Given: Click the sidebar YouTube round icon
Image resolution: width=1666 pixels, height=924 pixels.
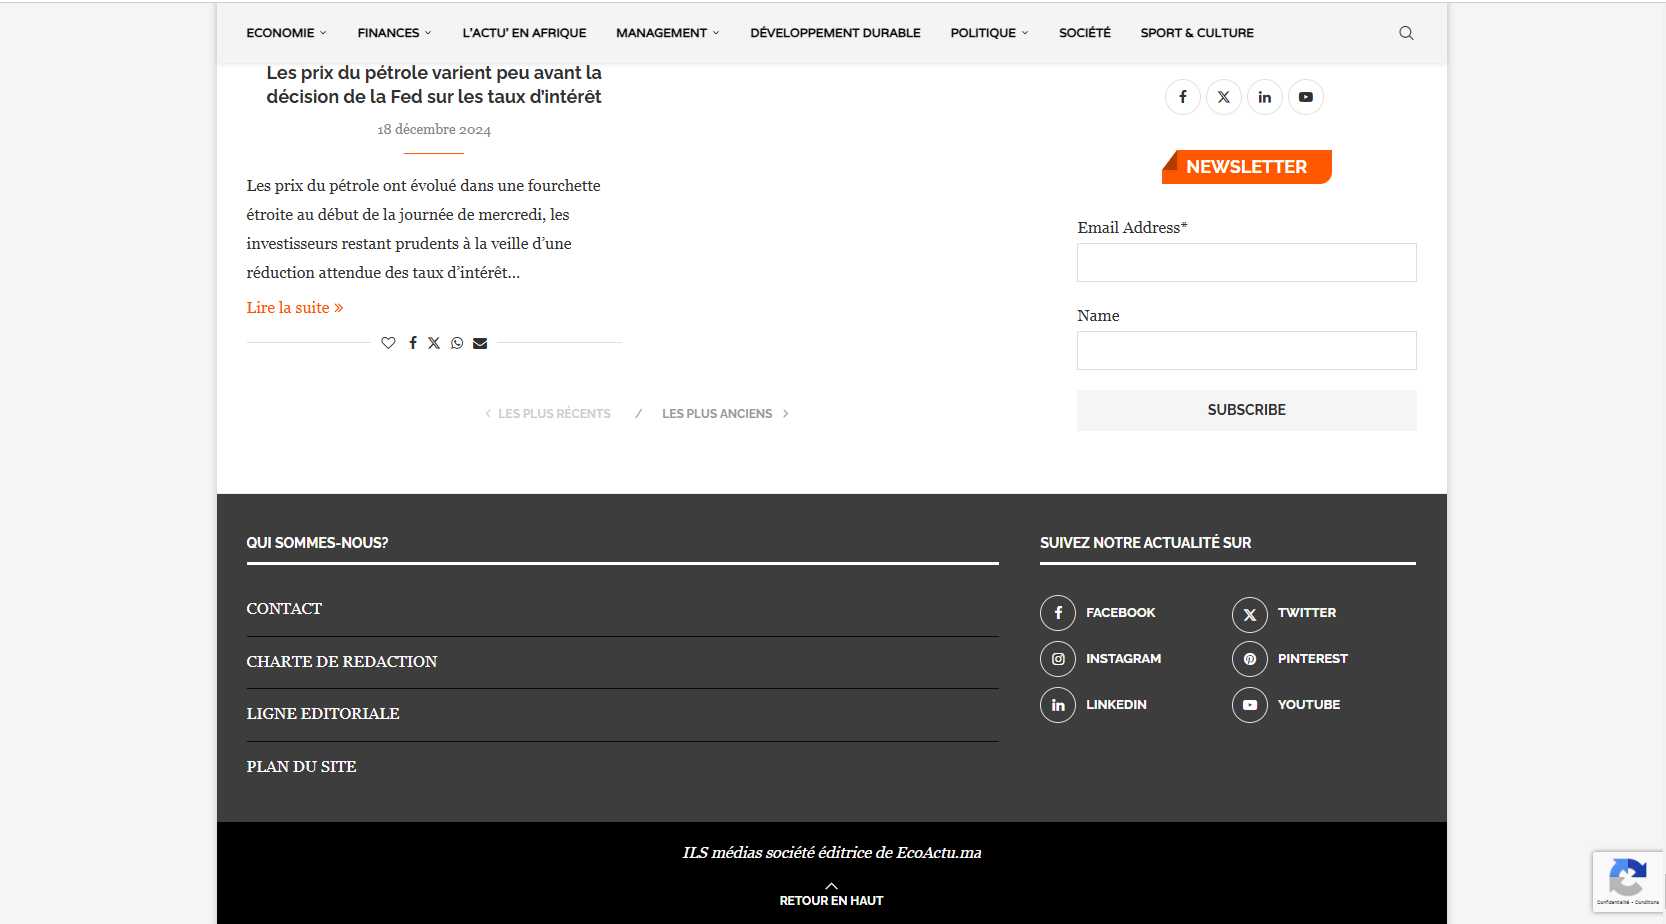Looking at the screenshot, I should pos(1305,97).
